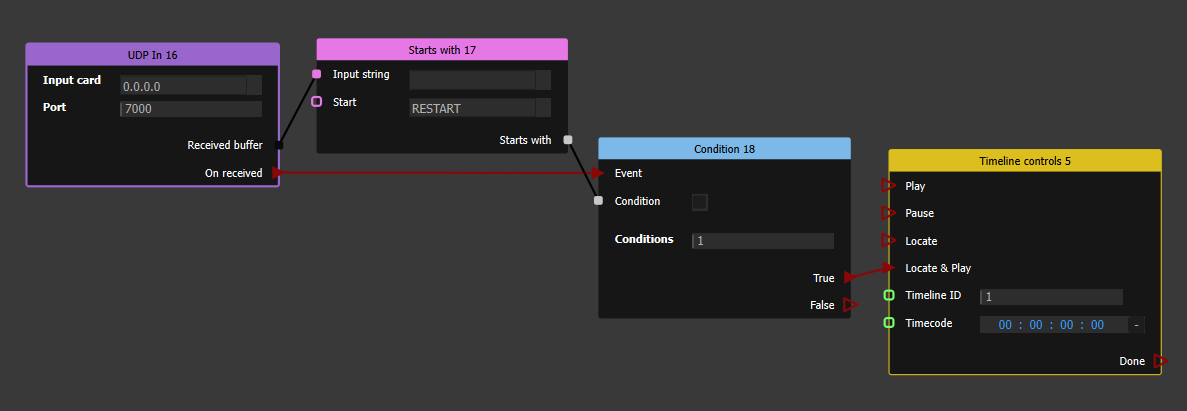Click the Timeline ID green input port
This screenshot has height=411, width=1187.
pyautogui.click(x=888, y=296)
